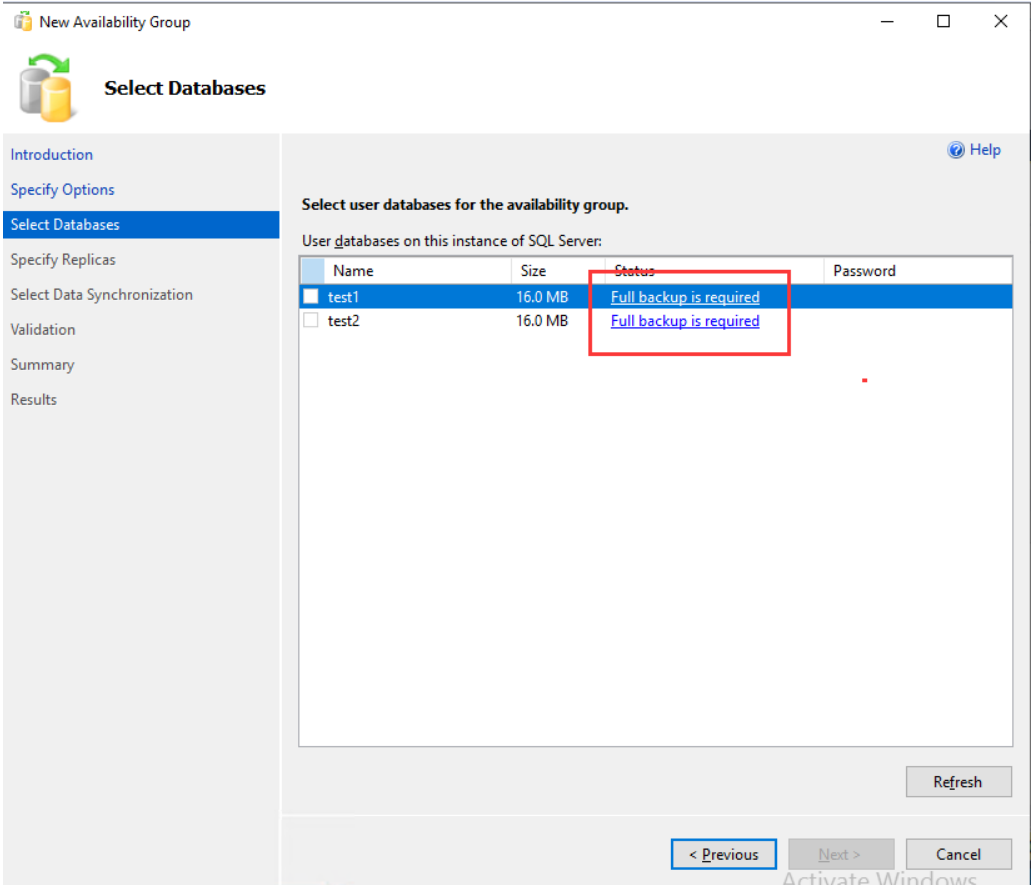
Task: Click the database cylinders header icon
Action: click(45, 88)
